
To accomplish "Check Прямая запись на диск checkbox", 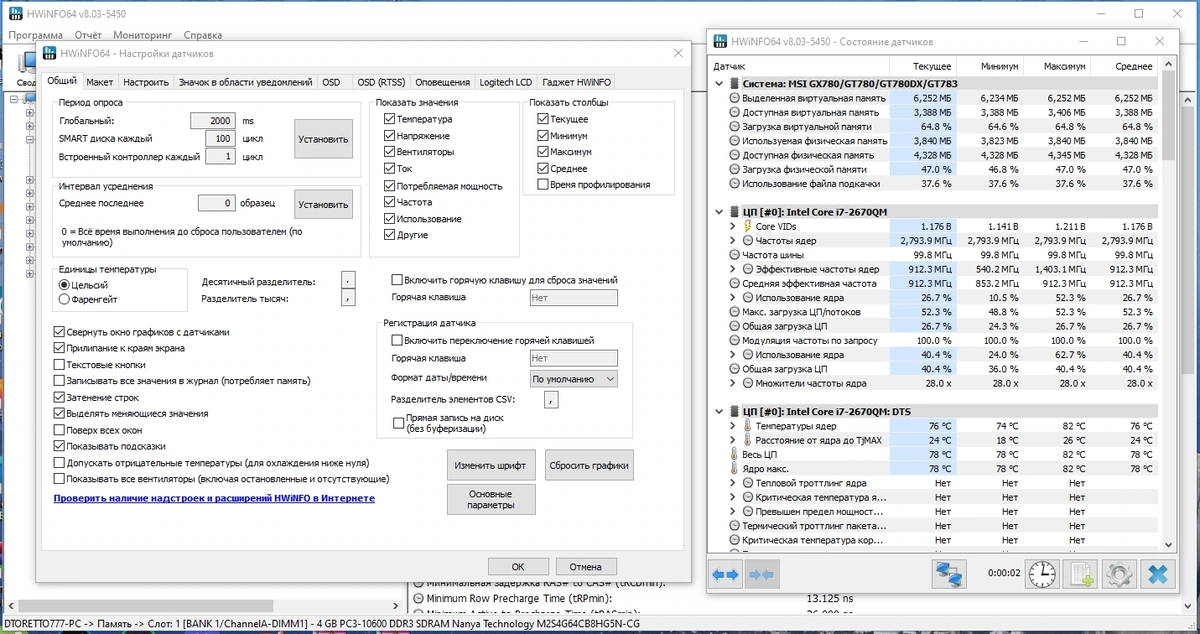I will 398,424.
